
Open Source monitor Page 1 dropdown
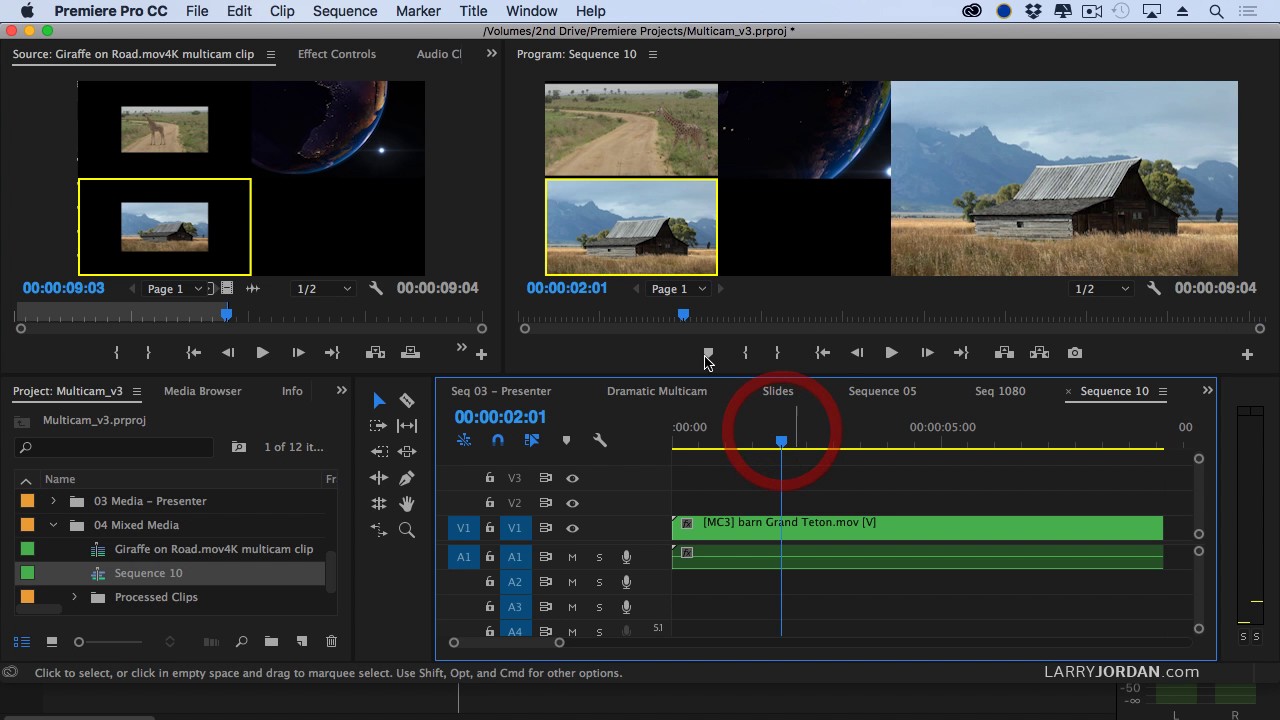175,289
